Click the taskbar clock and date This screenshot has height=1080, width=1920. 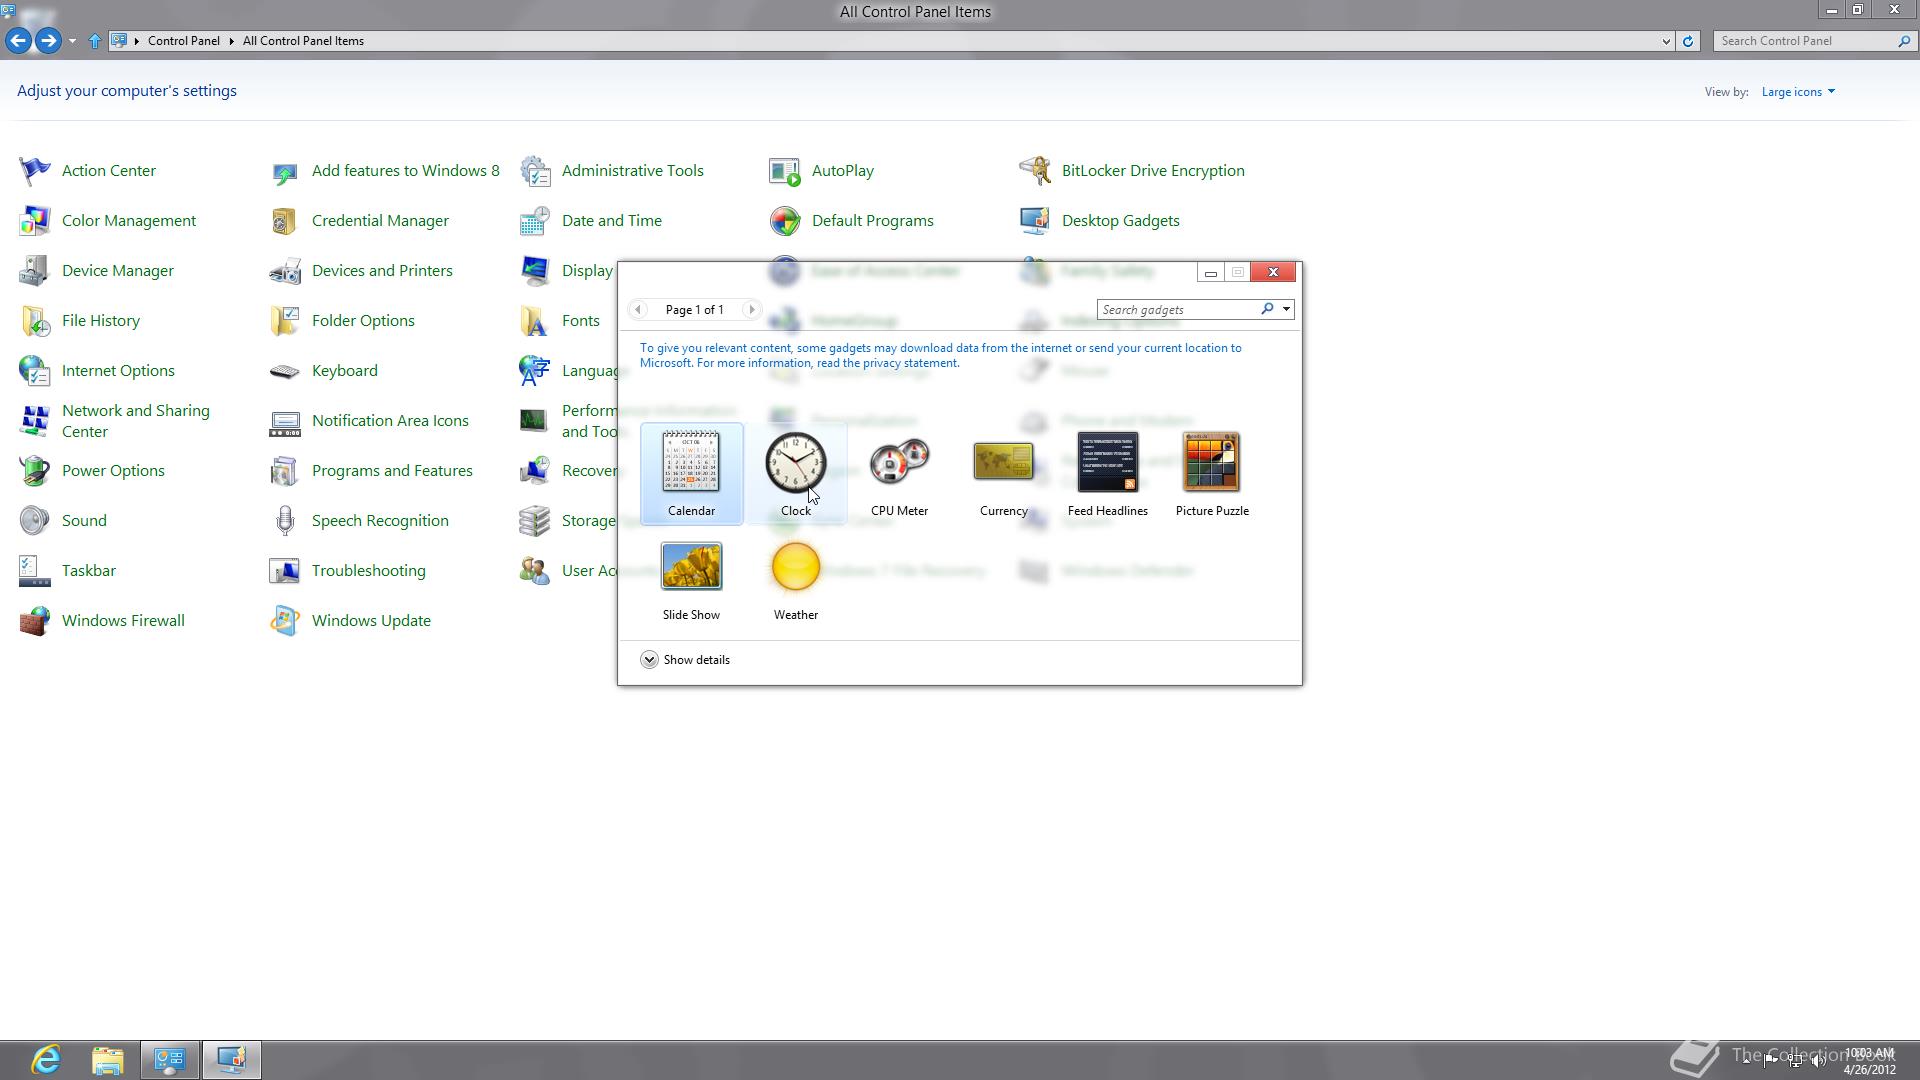(x=1869, y=1061)
